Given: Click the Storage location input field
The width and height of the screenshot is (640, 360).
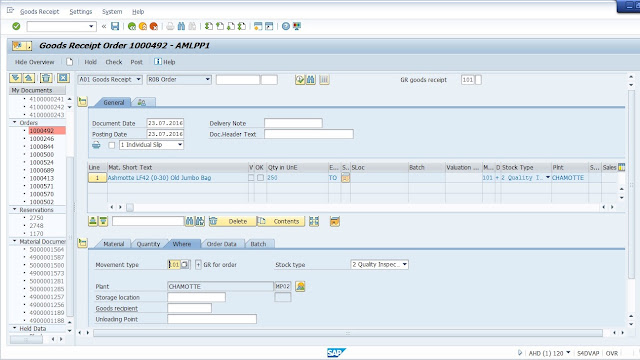Looking at the screenshot, I should 196,297.
